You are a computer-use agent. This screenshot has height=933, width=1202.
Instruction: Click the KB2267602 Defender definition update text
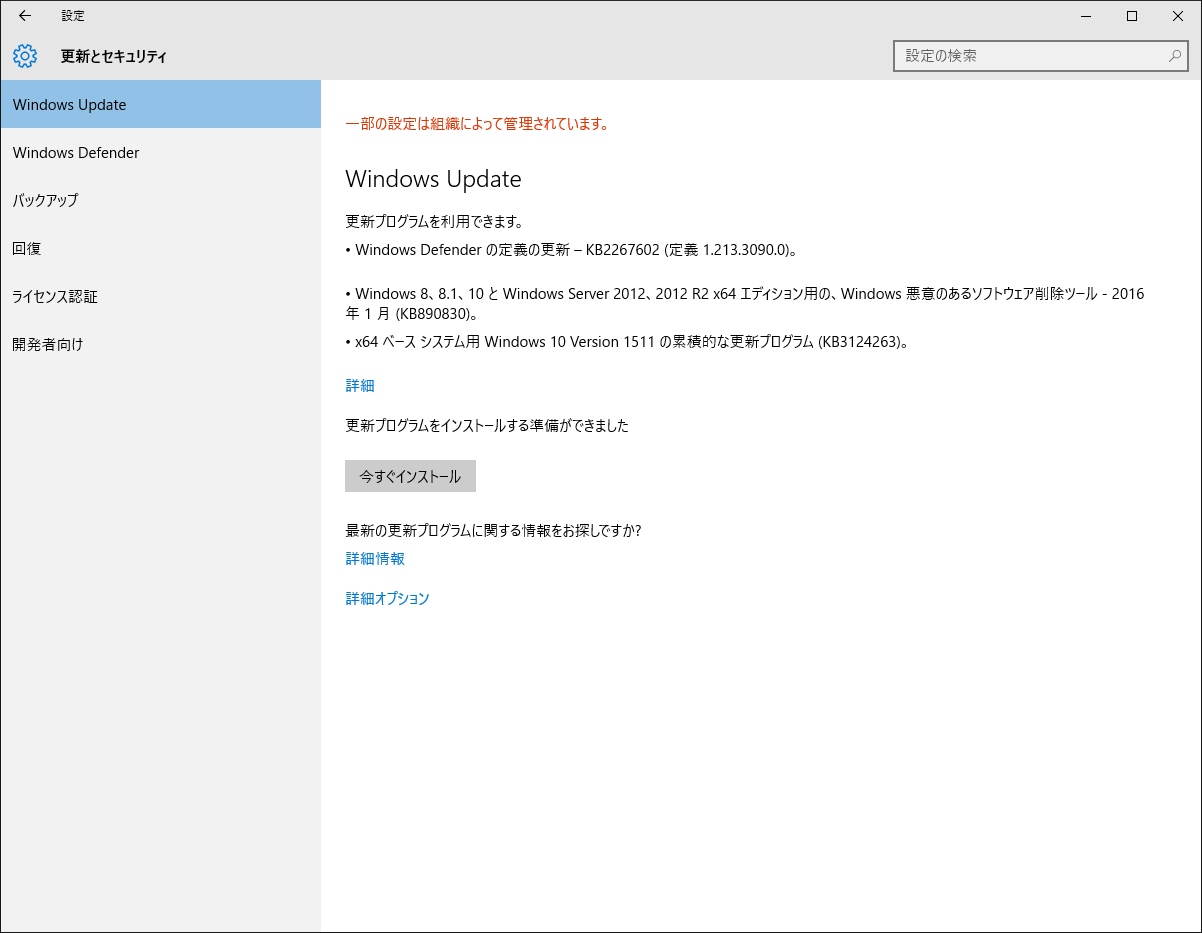click(x=571, y=250)
